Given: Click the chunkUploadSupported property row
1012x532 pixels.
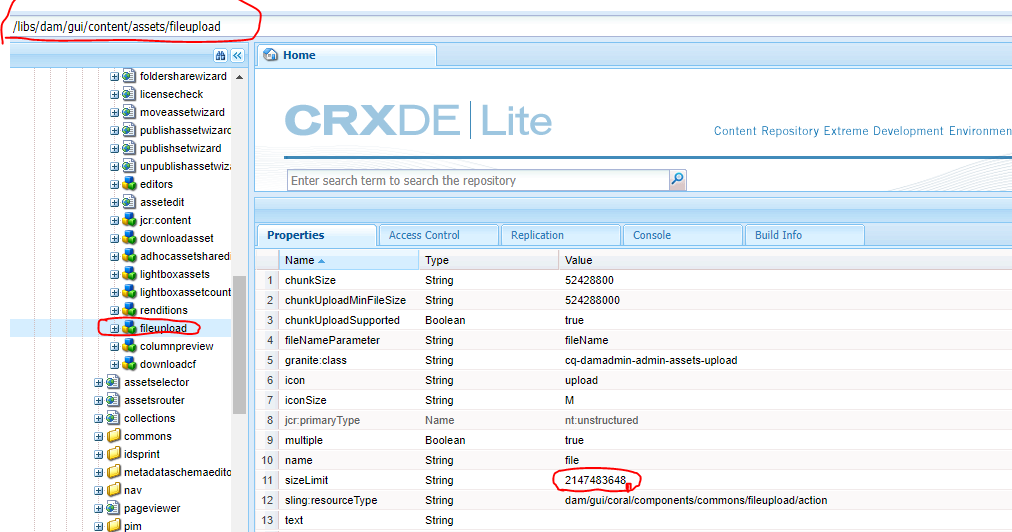Looking at the screenshot, I should tap(634, 320).
